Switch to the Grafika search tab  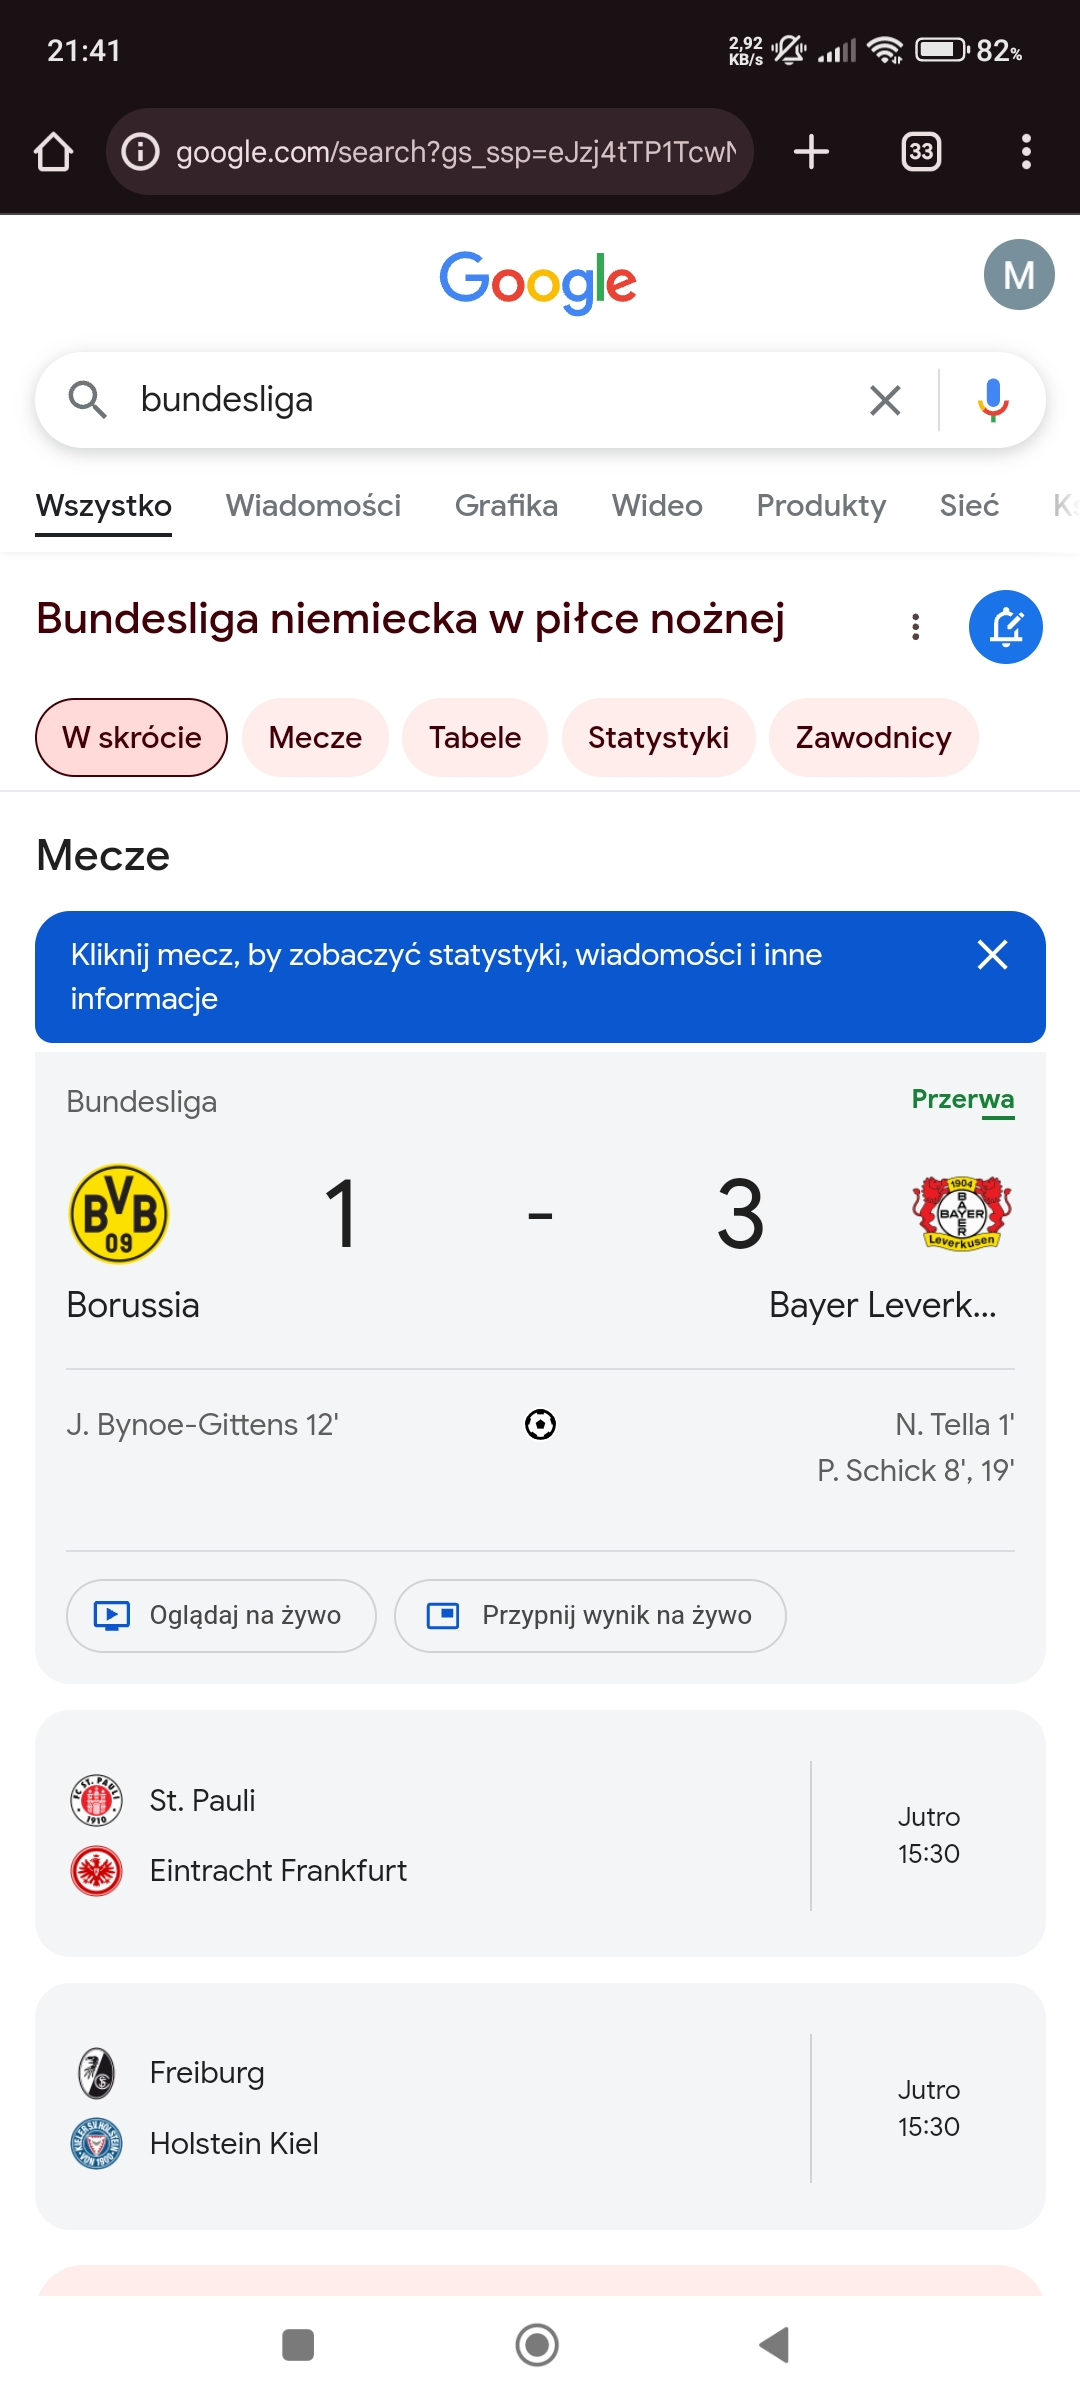pyautogui.click(x=506, y=506)
